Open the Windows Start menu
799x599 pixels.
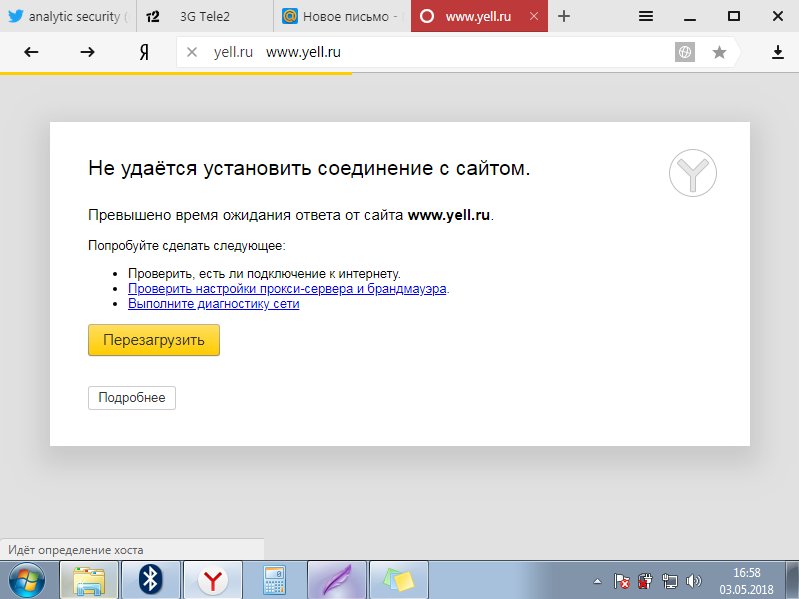point(26,580)
